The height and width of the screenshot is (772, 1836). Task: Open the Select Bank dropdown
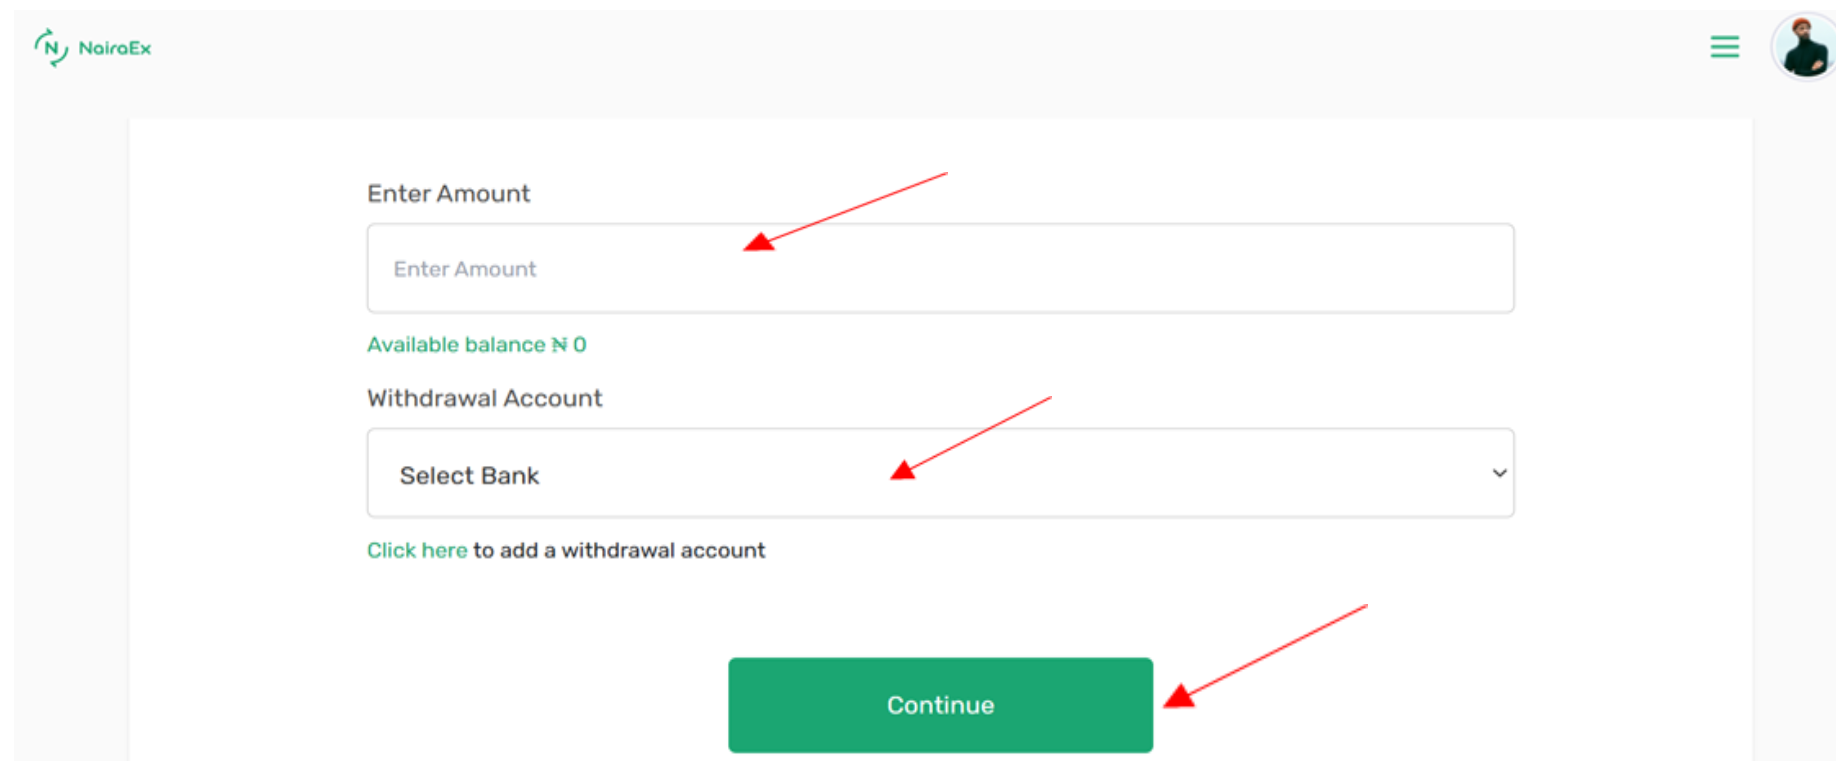[940, 473]
